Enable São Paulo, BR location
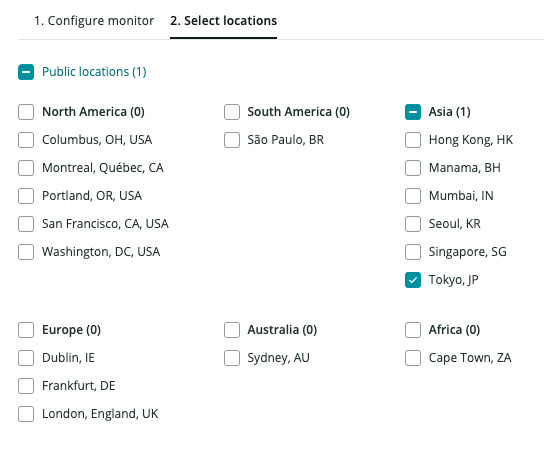This screenshot has width=544, height=456. point(232,140)
